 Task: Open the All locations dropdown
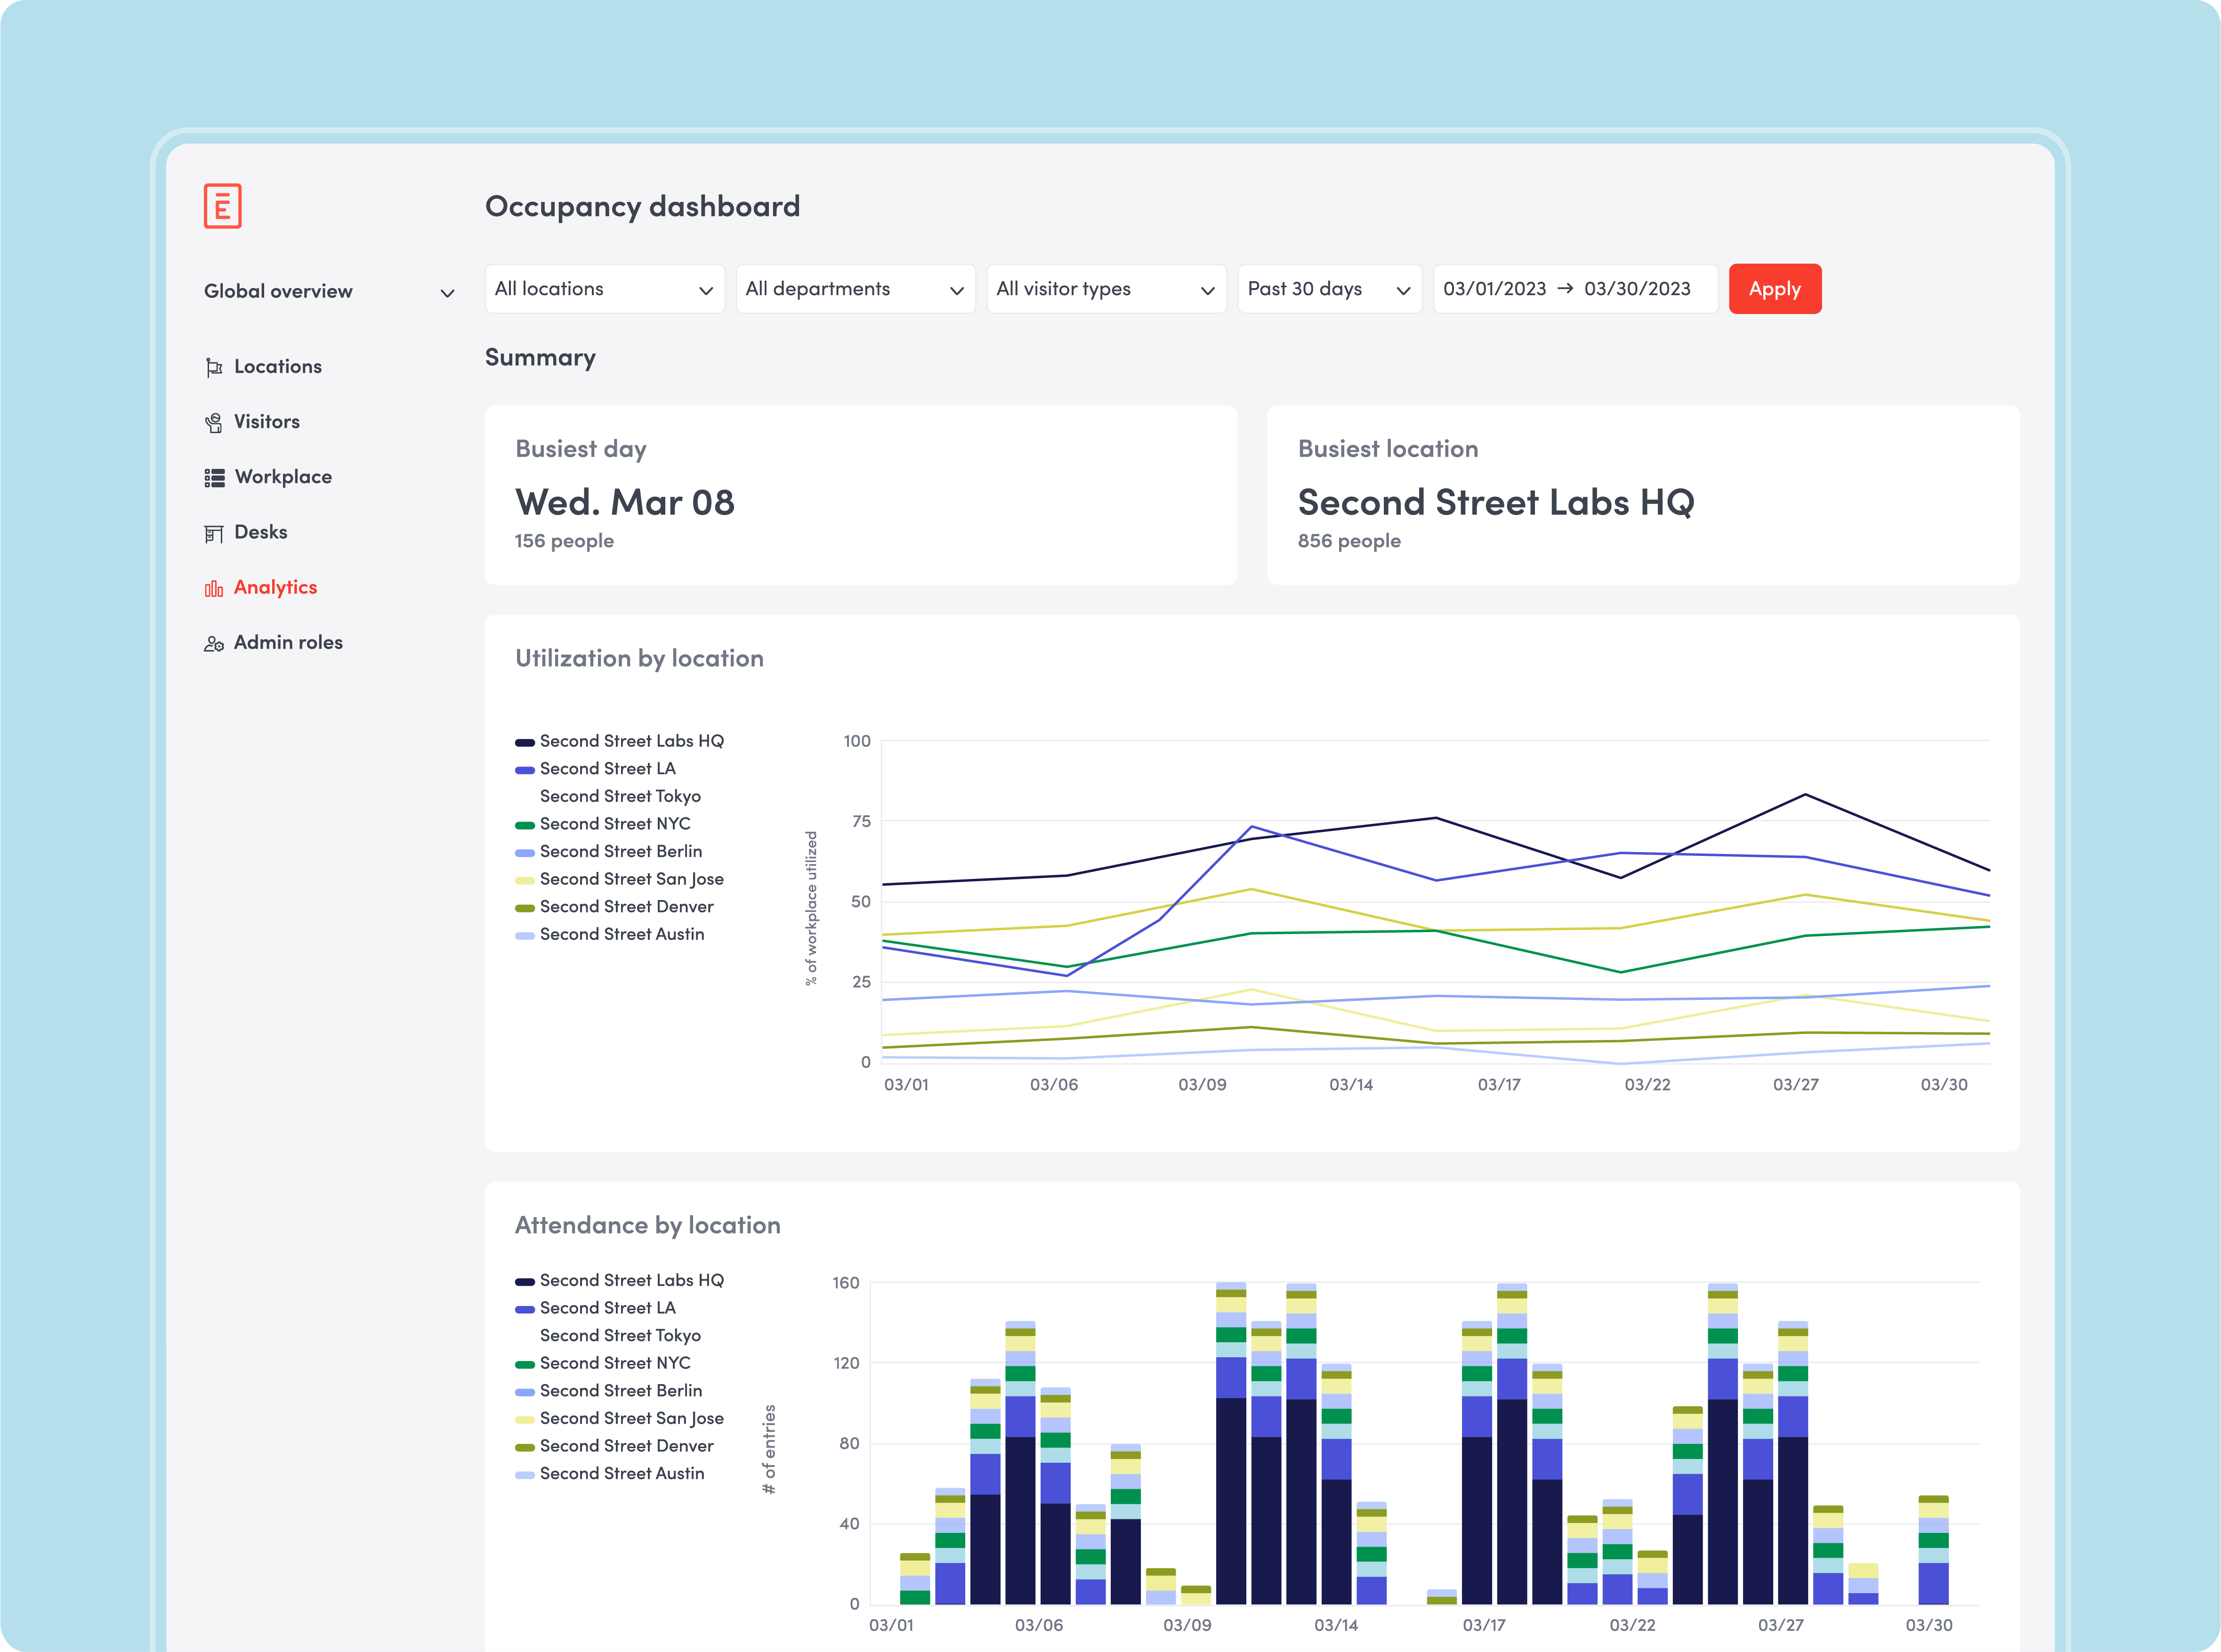(x=604, y=289)
